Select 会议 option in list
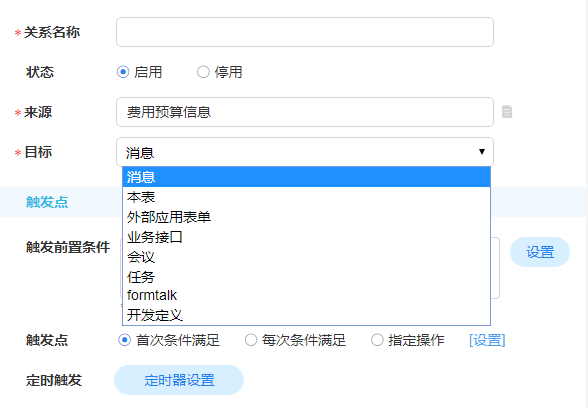 click(x=306, y=256)
